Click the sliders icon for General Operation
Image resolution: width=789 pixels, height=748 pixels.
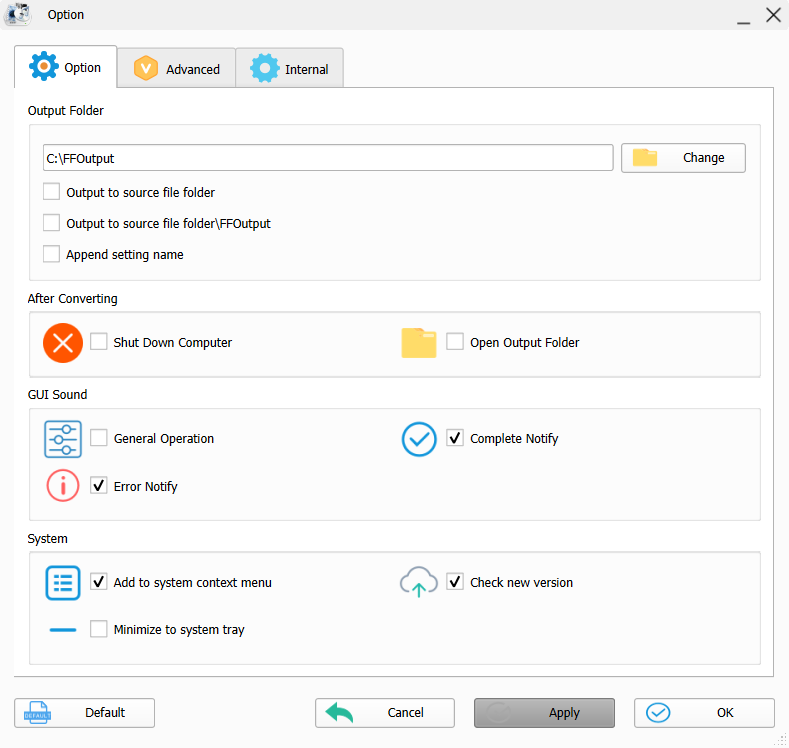point(63,439)
